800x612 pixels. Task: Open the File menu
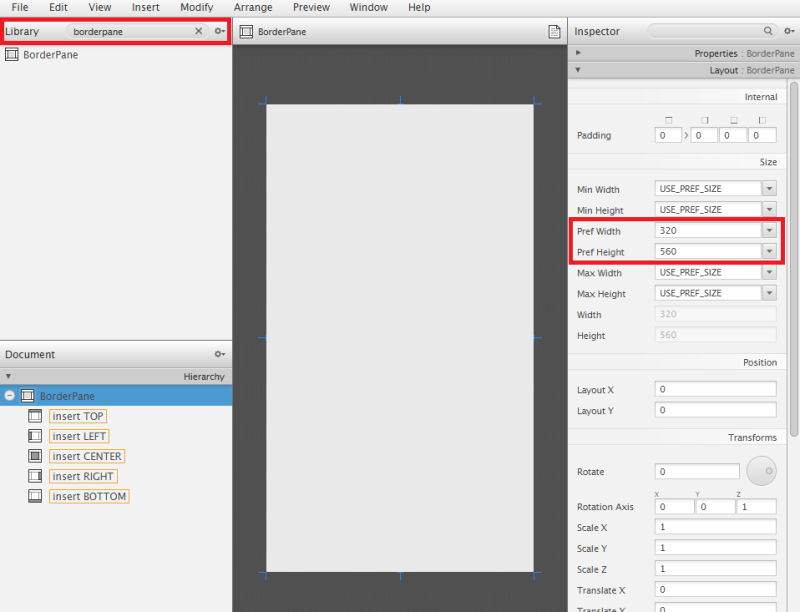pos(20,7)
